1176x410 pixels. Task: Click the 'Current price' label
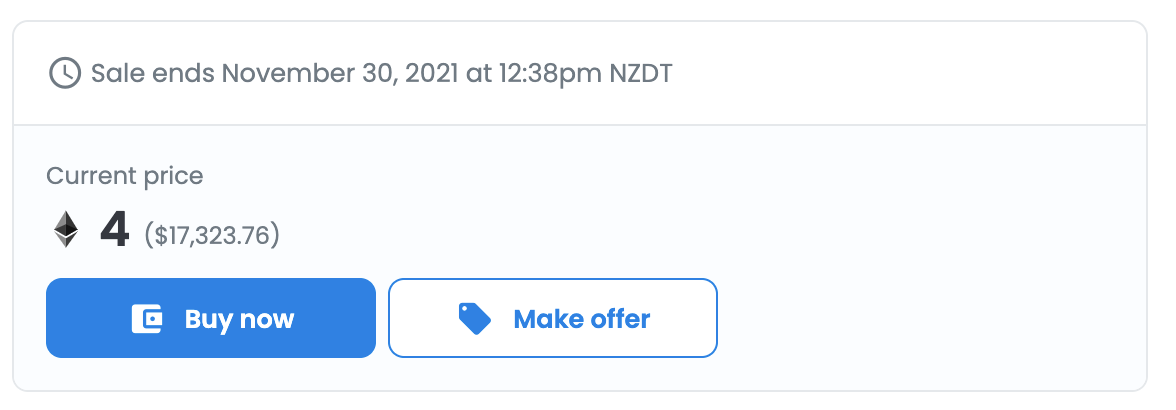[125, 176]
